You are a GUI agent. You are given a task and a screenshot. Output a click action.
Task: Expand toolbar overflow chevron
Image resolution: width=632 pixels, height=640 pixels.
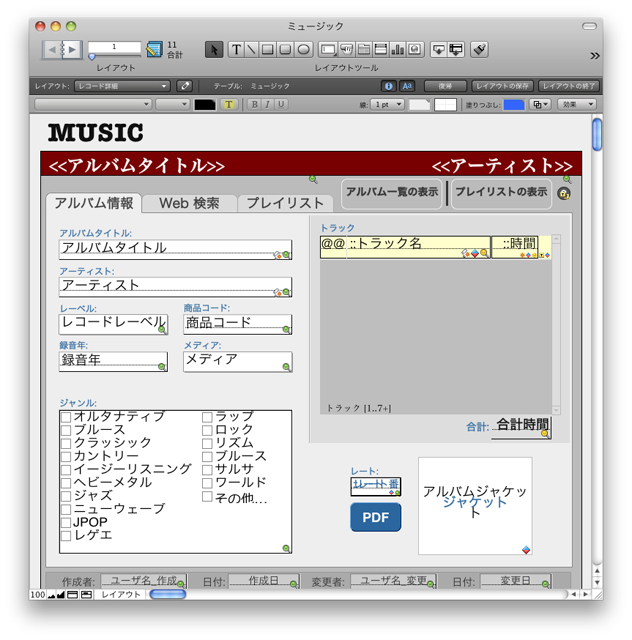coord(595,56)
